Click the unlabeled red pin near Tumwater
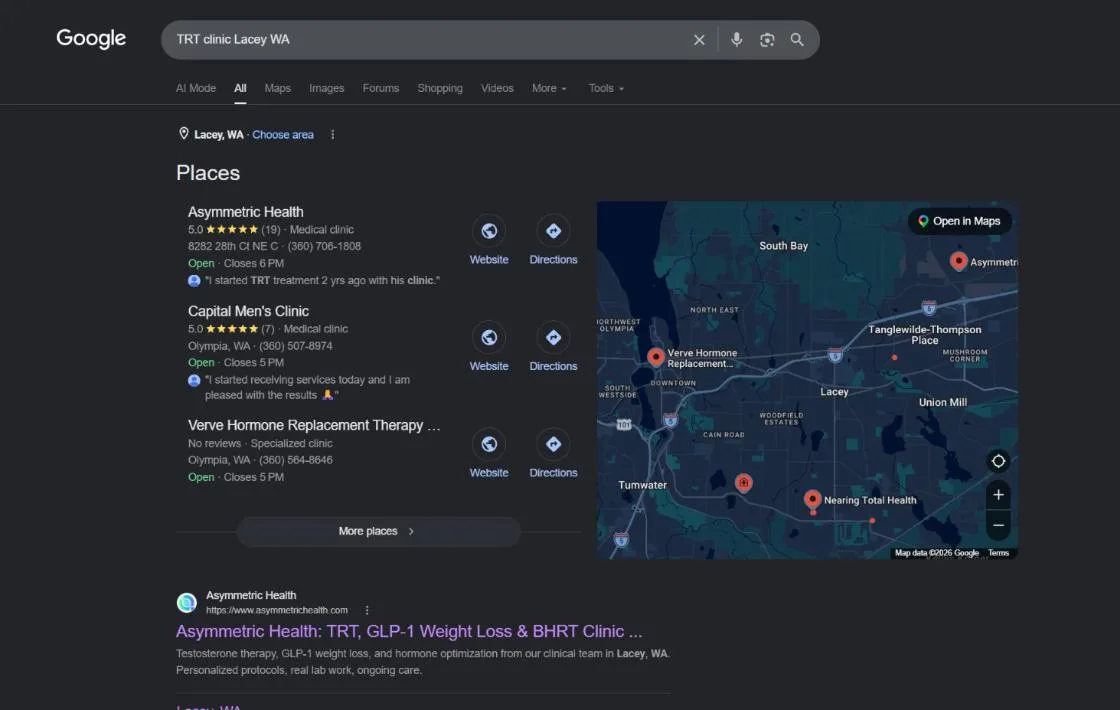This screenshot has width=1120, height=710. coord(744,483)
